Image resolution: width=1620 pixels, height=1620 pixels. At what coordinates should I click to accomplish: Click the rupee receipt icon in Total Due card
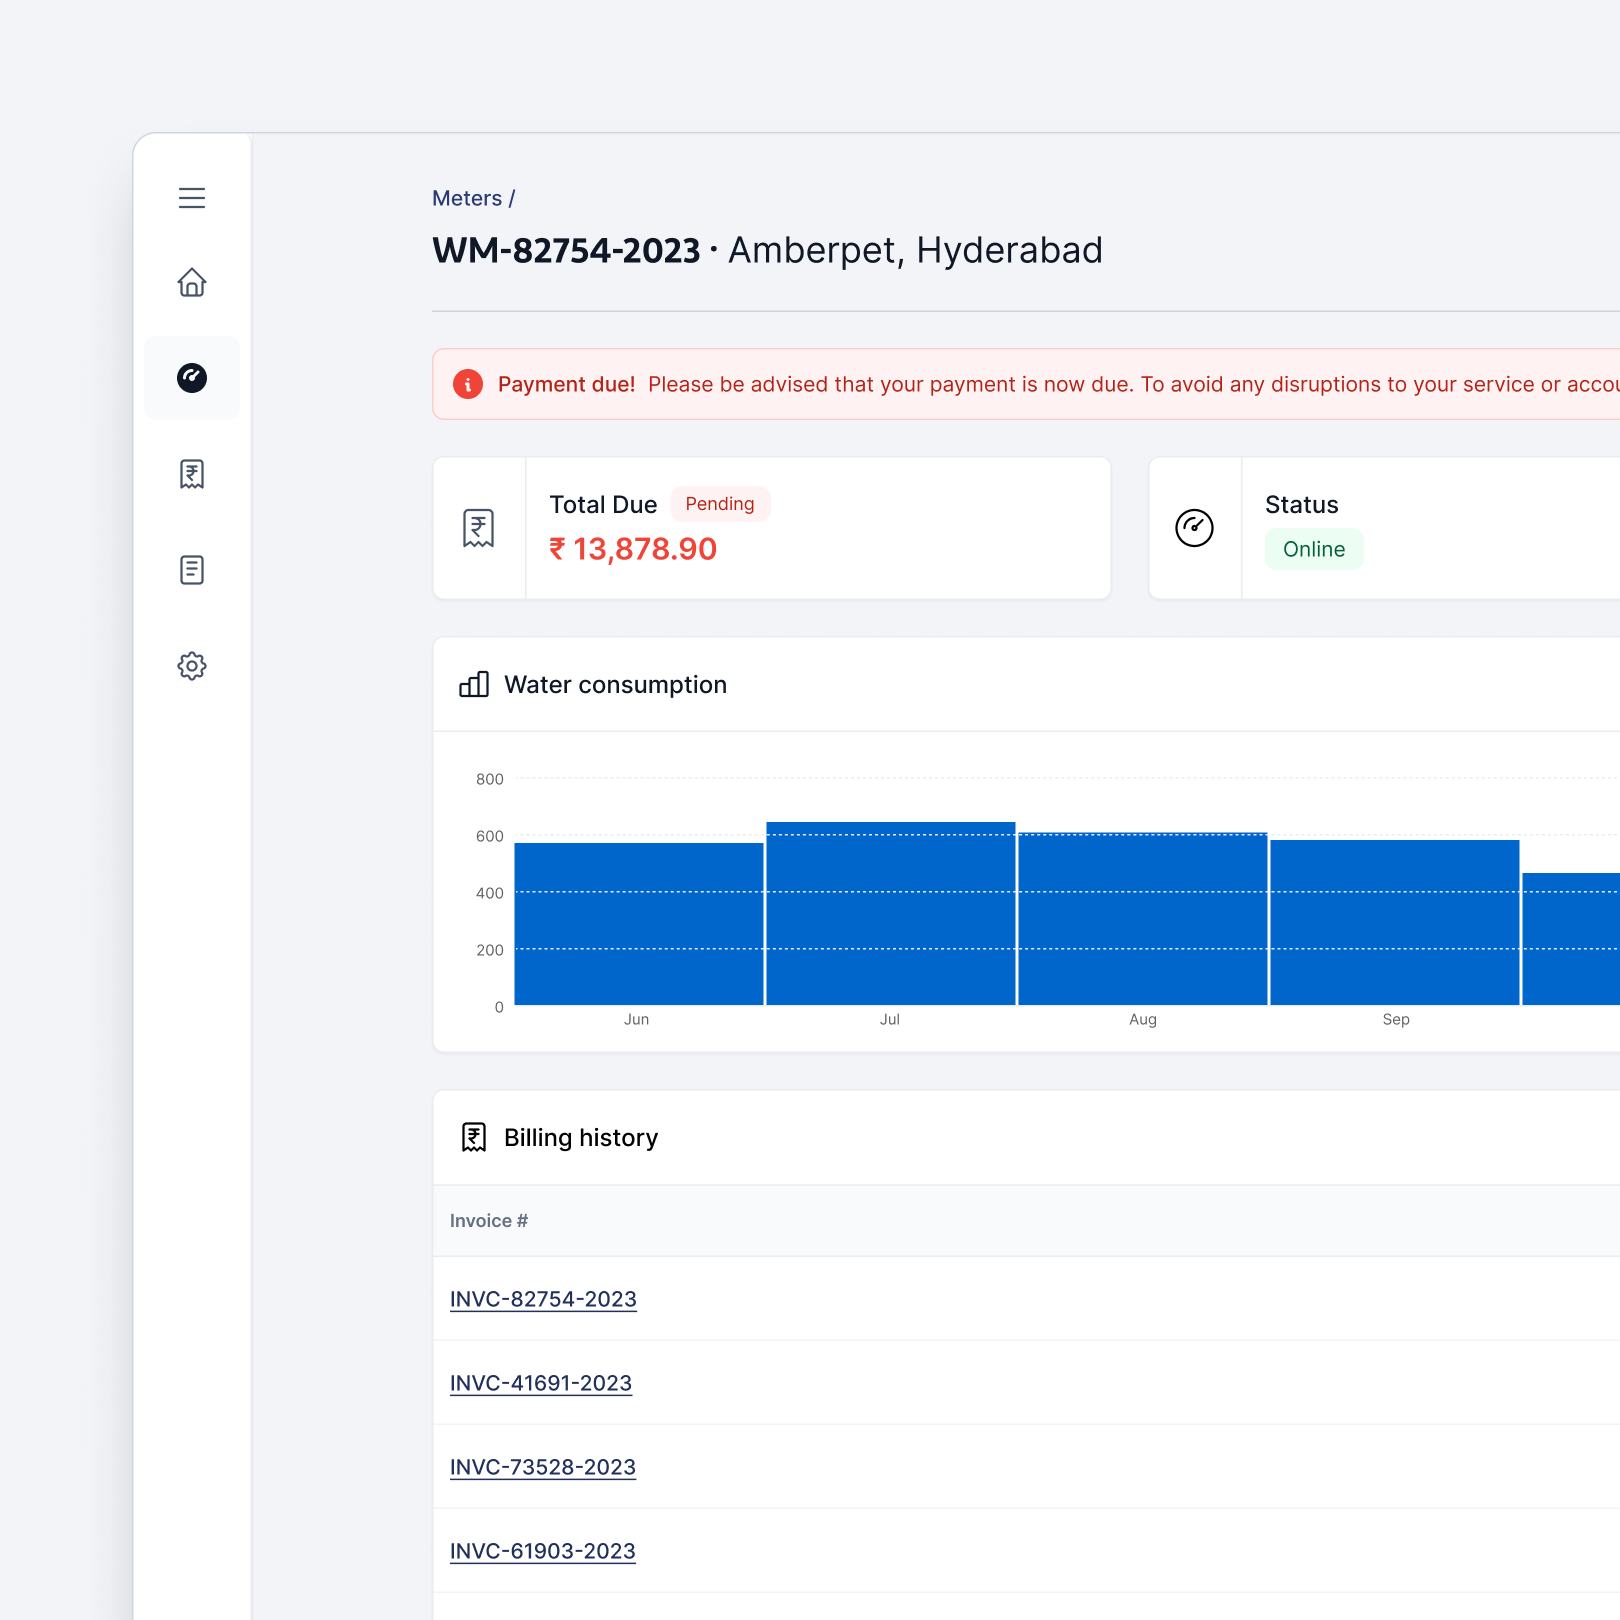(x=478, y=527)
